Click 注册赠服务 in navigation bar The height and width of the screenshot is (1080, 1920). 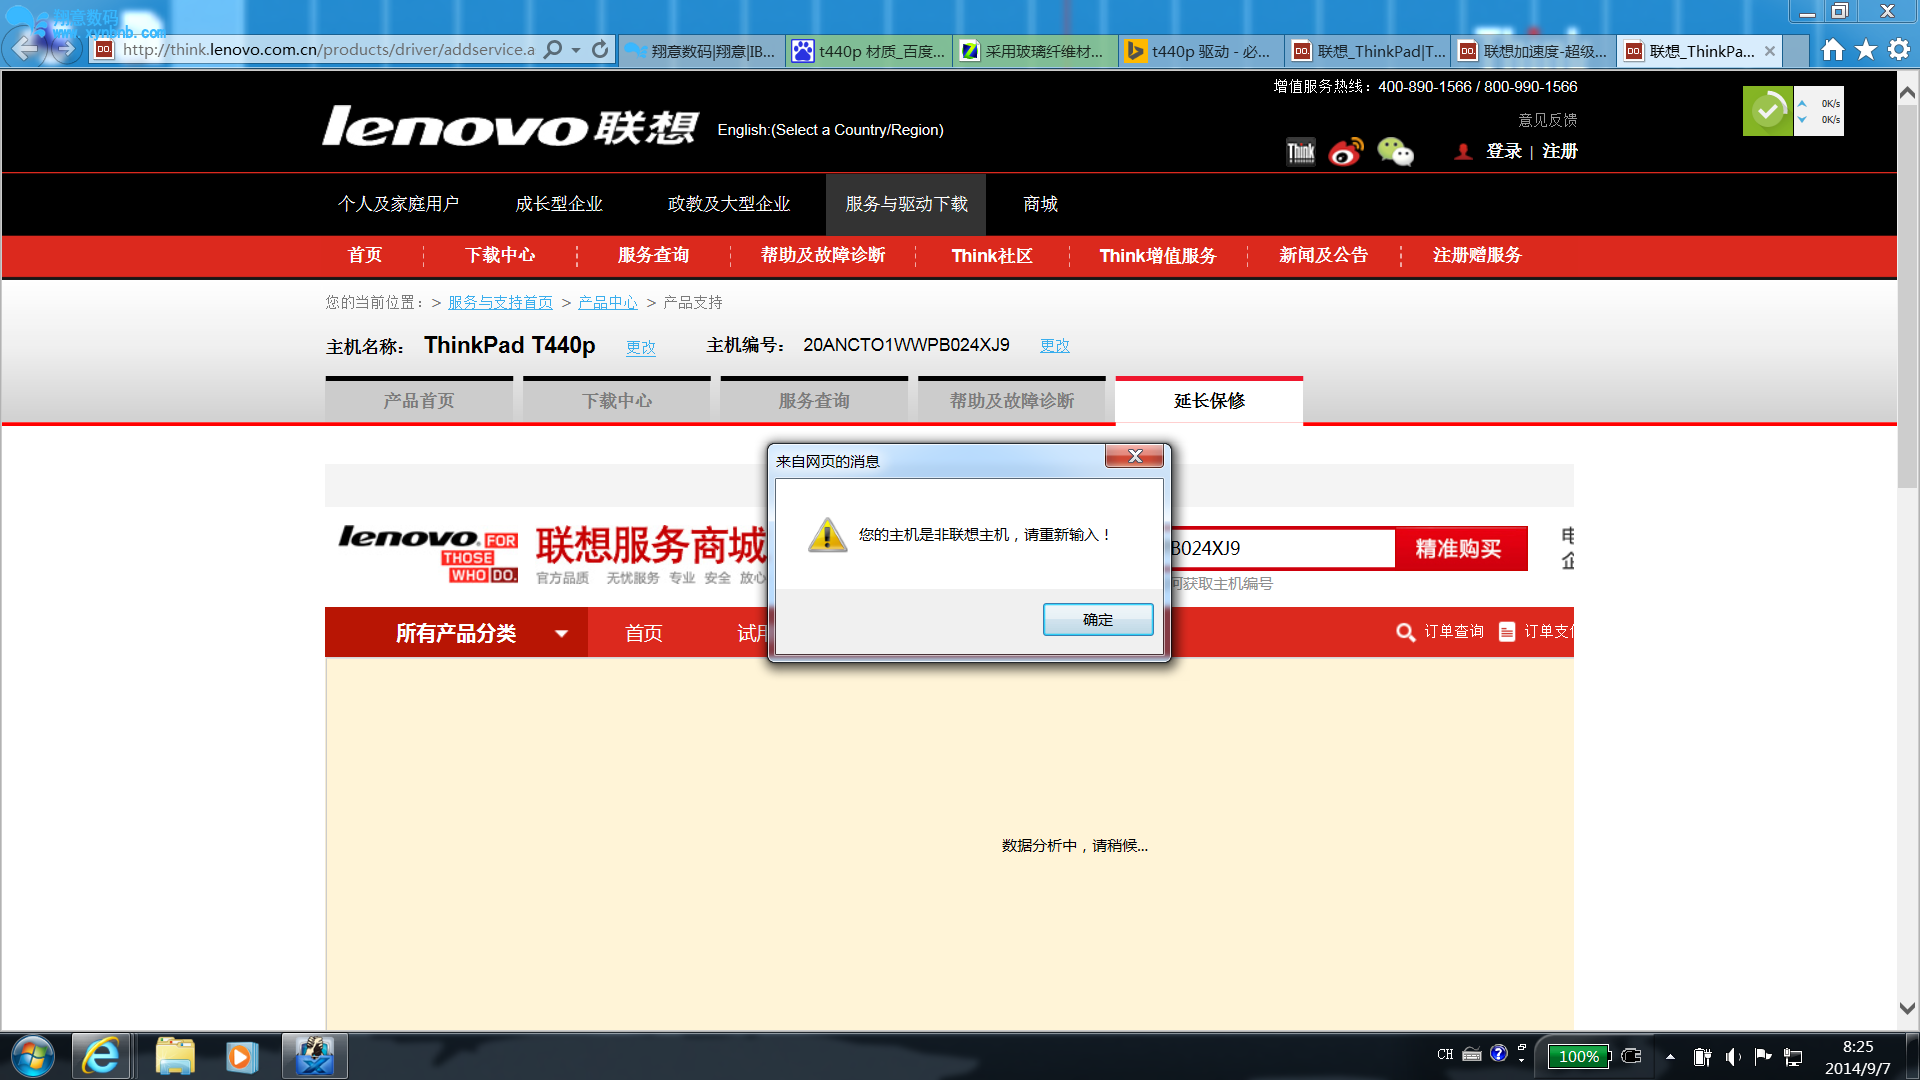pyautogui.click(x=1476, y=255)
